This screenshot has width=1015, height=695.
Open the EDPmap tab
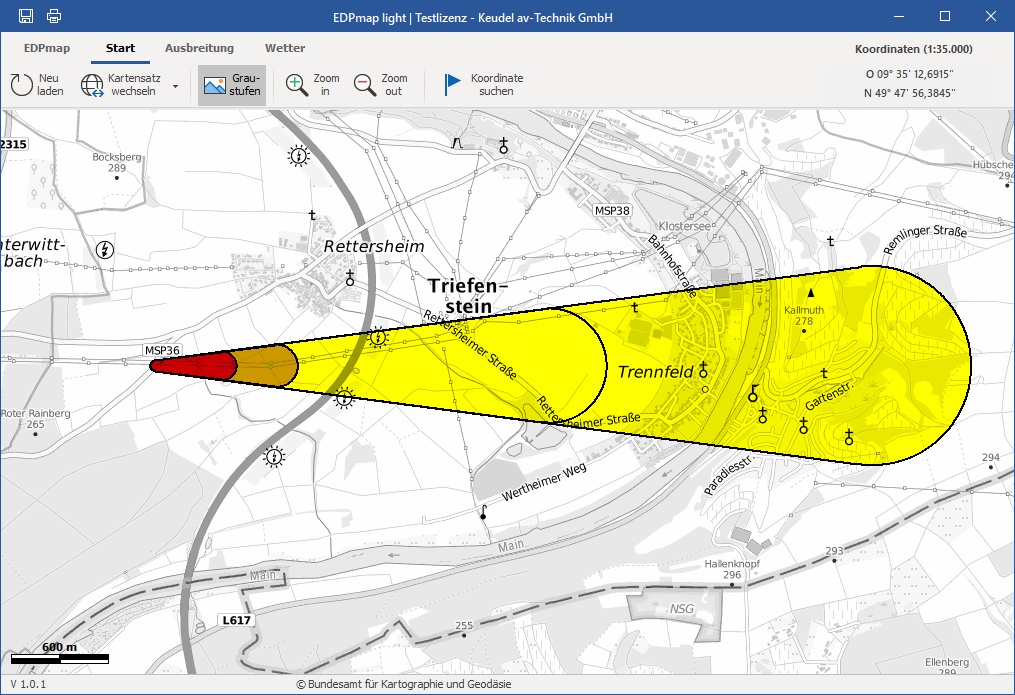click(x=47, y=48)
